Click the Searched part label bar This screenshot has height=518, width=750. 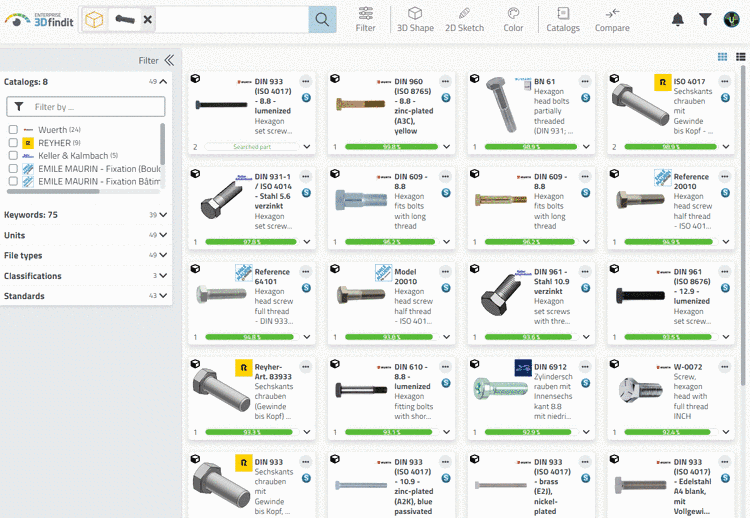252,147
